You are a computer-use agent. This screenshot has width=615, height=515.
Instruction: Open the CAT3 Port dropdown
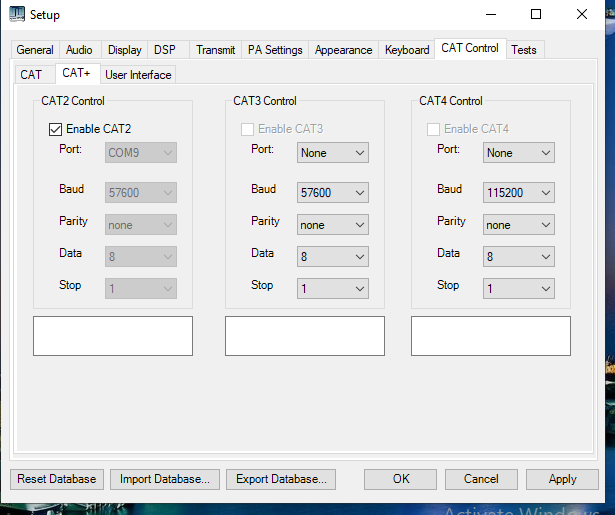(333, 153)
